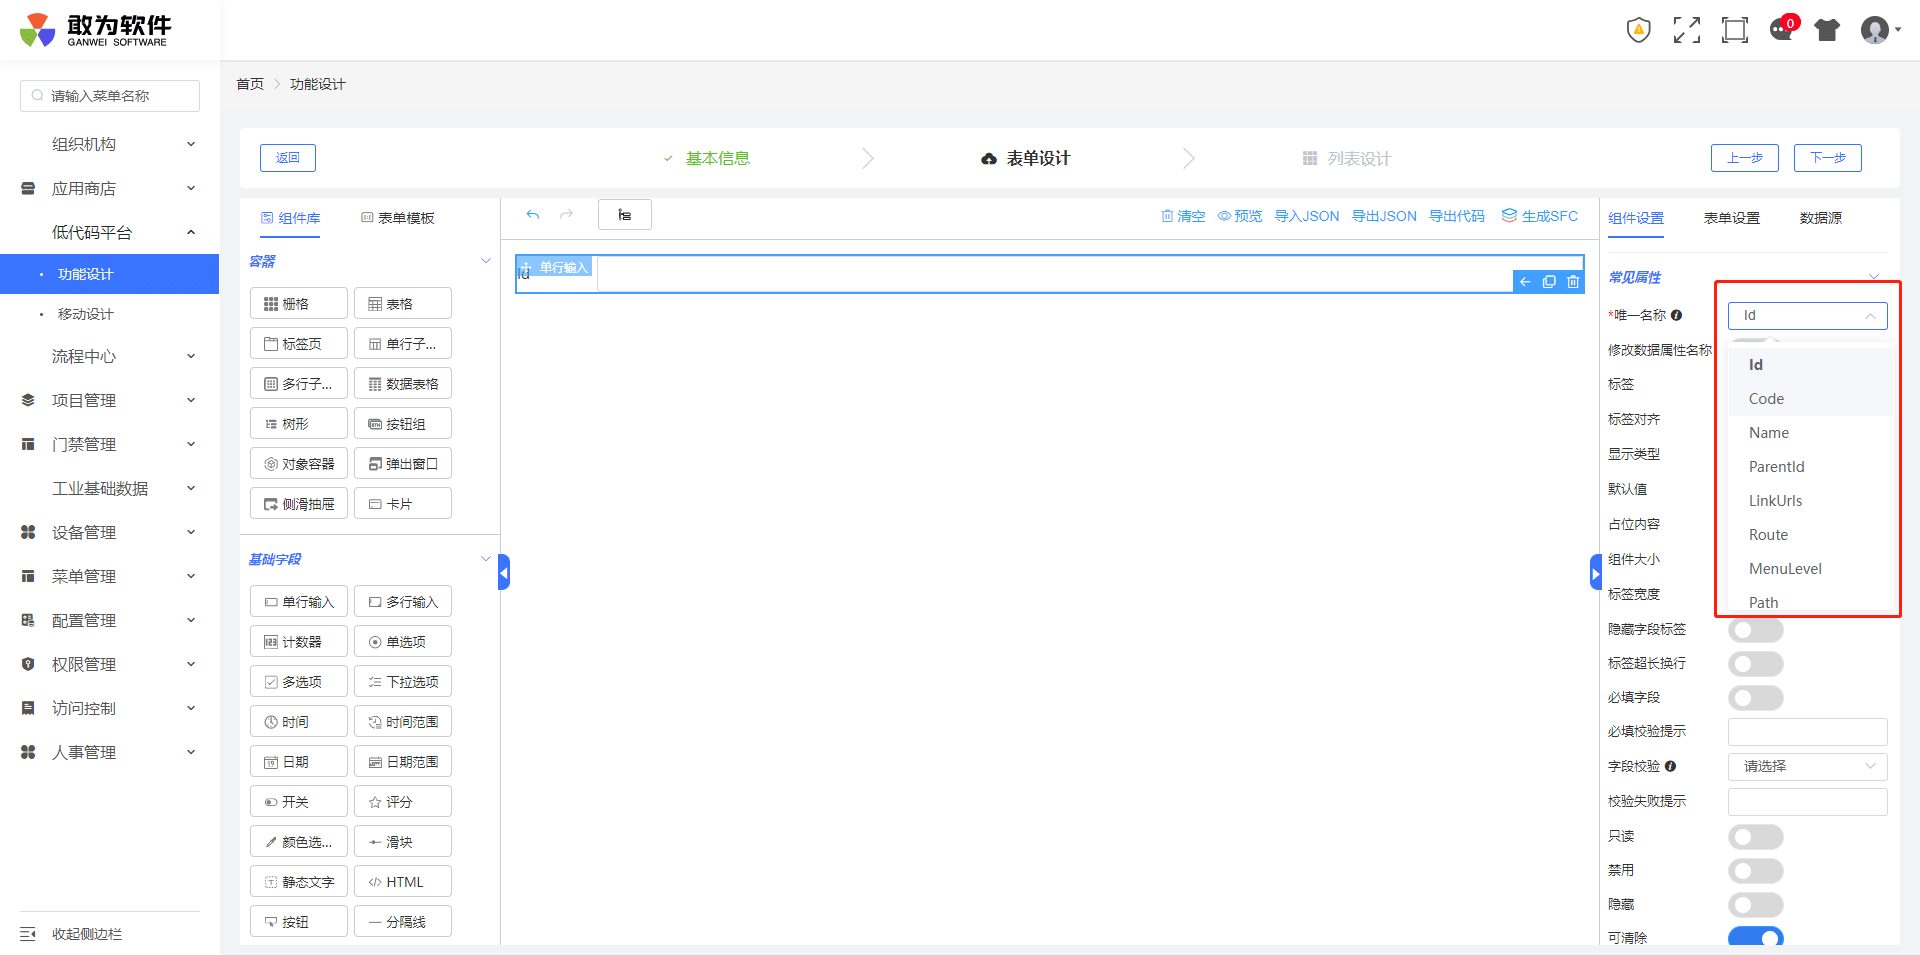The height and width of the screenshot is (955, 1920).
Task: Click the 生成SFC link
Action: coord(1540,216)
